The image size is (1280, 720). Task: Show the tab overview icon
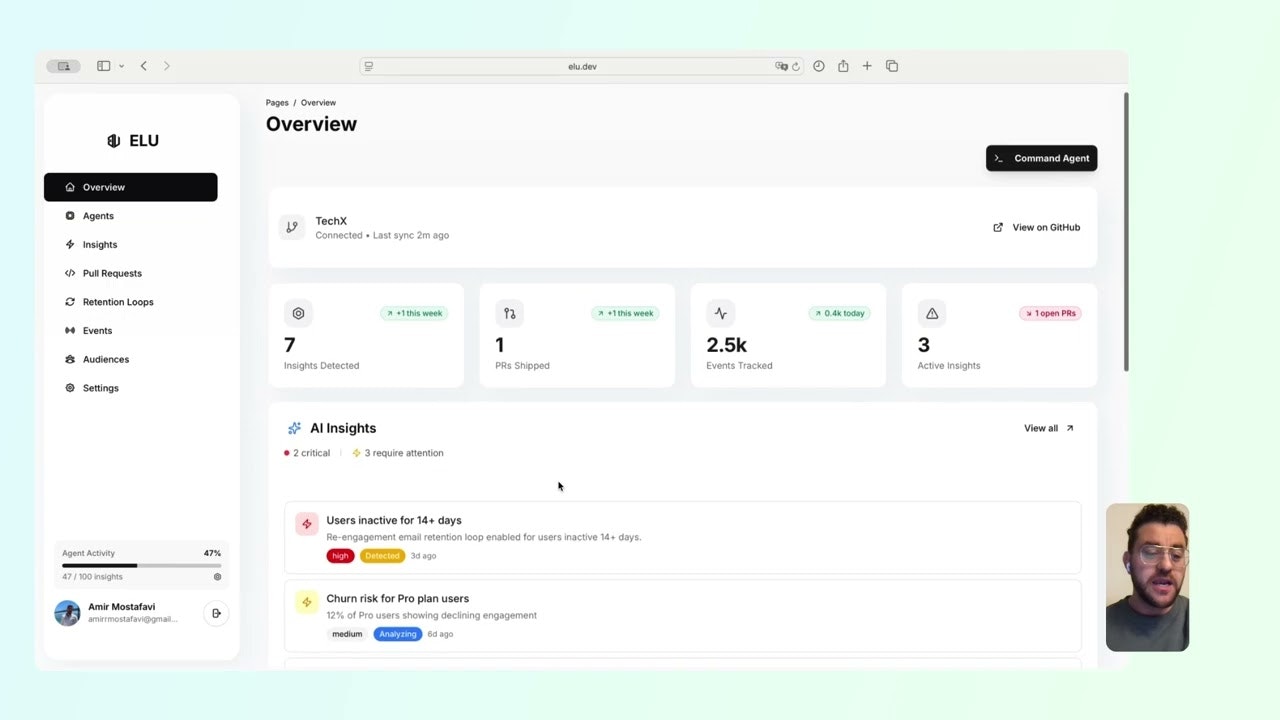tap(892, 66)
